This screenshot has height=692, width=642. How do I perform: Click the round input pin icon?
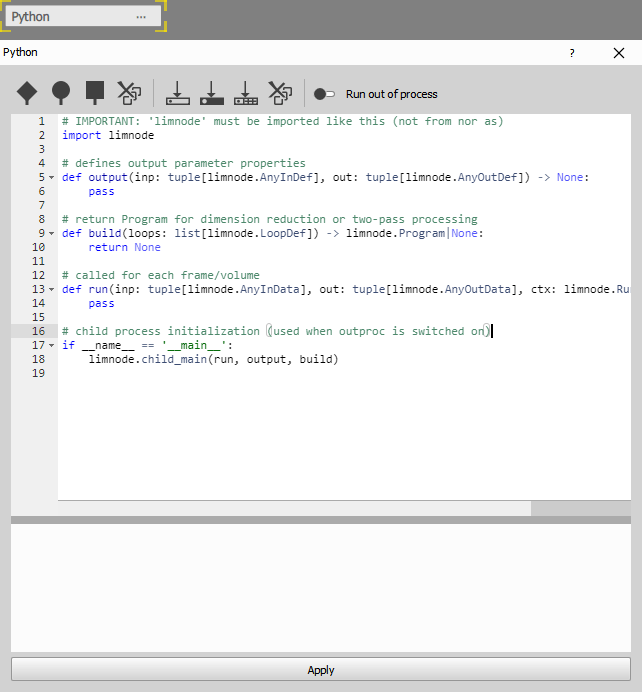(61, 93)
